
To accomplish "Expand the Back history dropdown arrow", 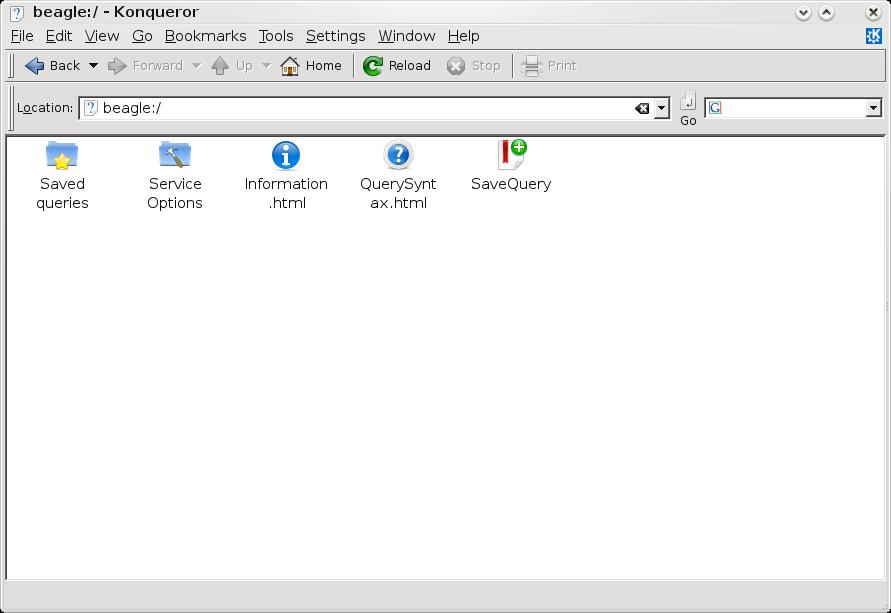I will tap(93, 66).
